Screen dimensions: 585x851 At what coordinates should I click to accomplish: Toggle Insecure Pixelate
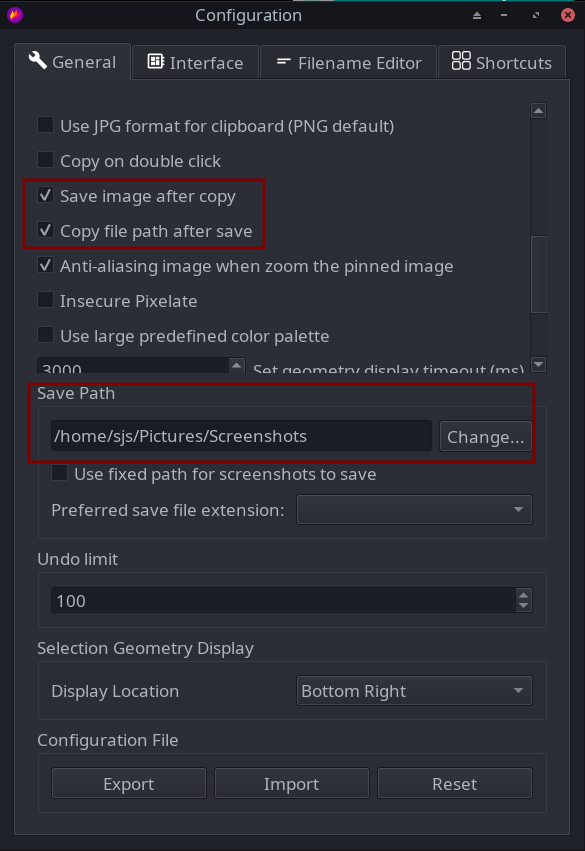click(x=45, y=300)
